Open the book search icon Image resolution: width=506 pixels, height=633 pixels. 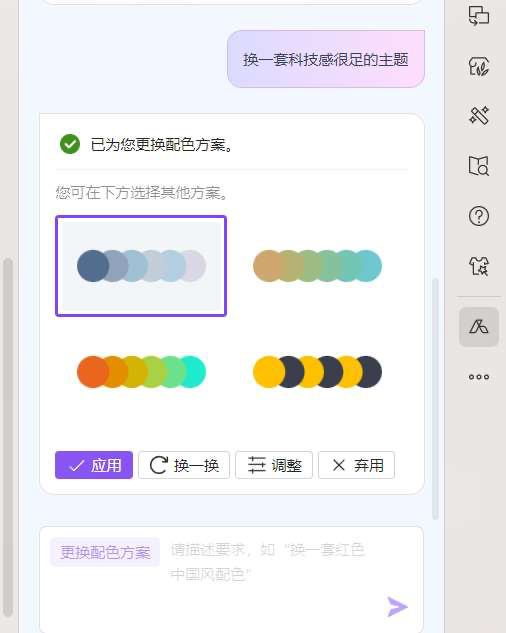pyautogui.click(x=479, y=166)
